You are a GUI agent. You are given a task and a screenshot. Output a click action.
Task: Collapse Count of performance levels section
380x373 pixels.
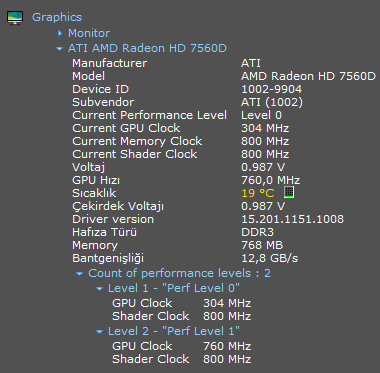[79, 274]
